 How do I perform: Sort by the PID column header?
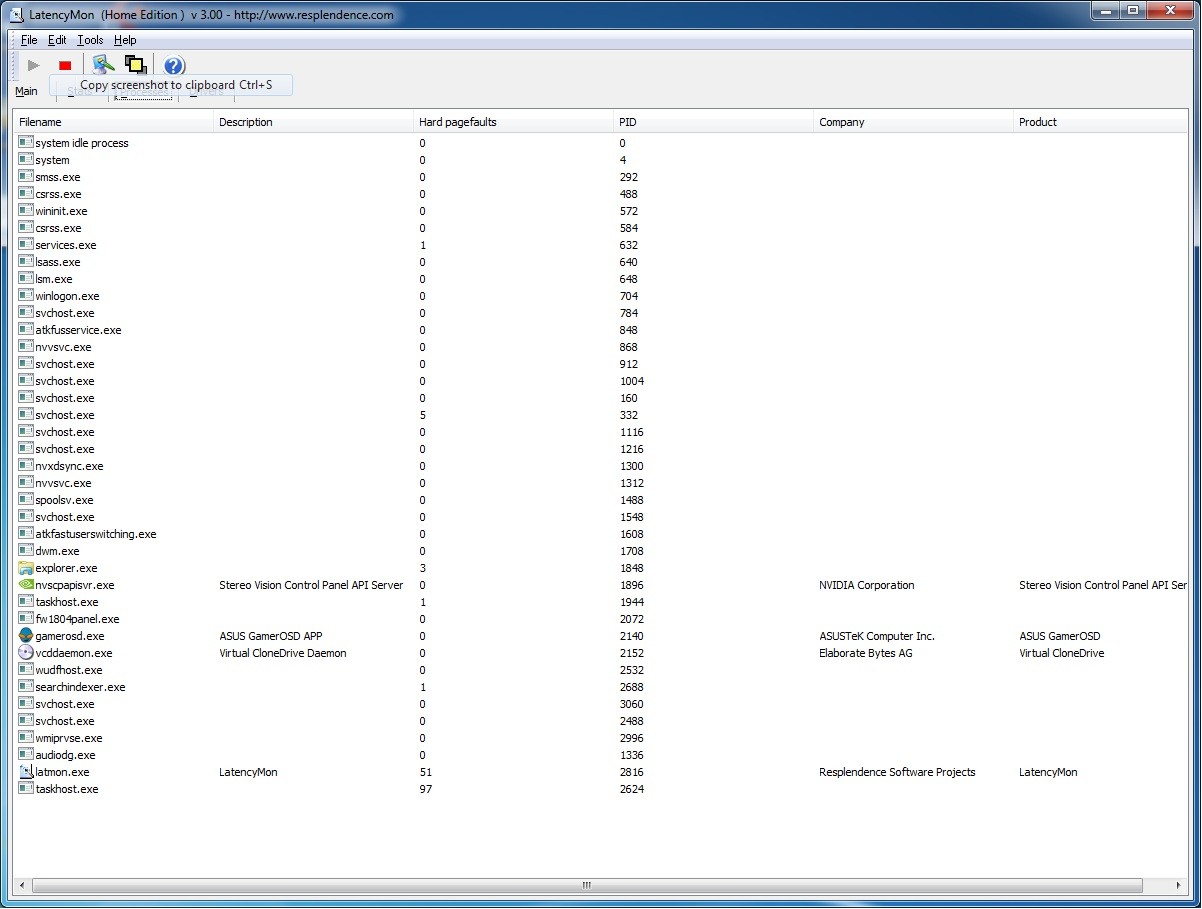[714, 122]
